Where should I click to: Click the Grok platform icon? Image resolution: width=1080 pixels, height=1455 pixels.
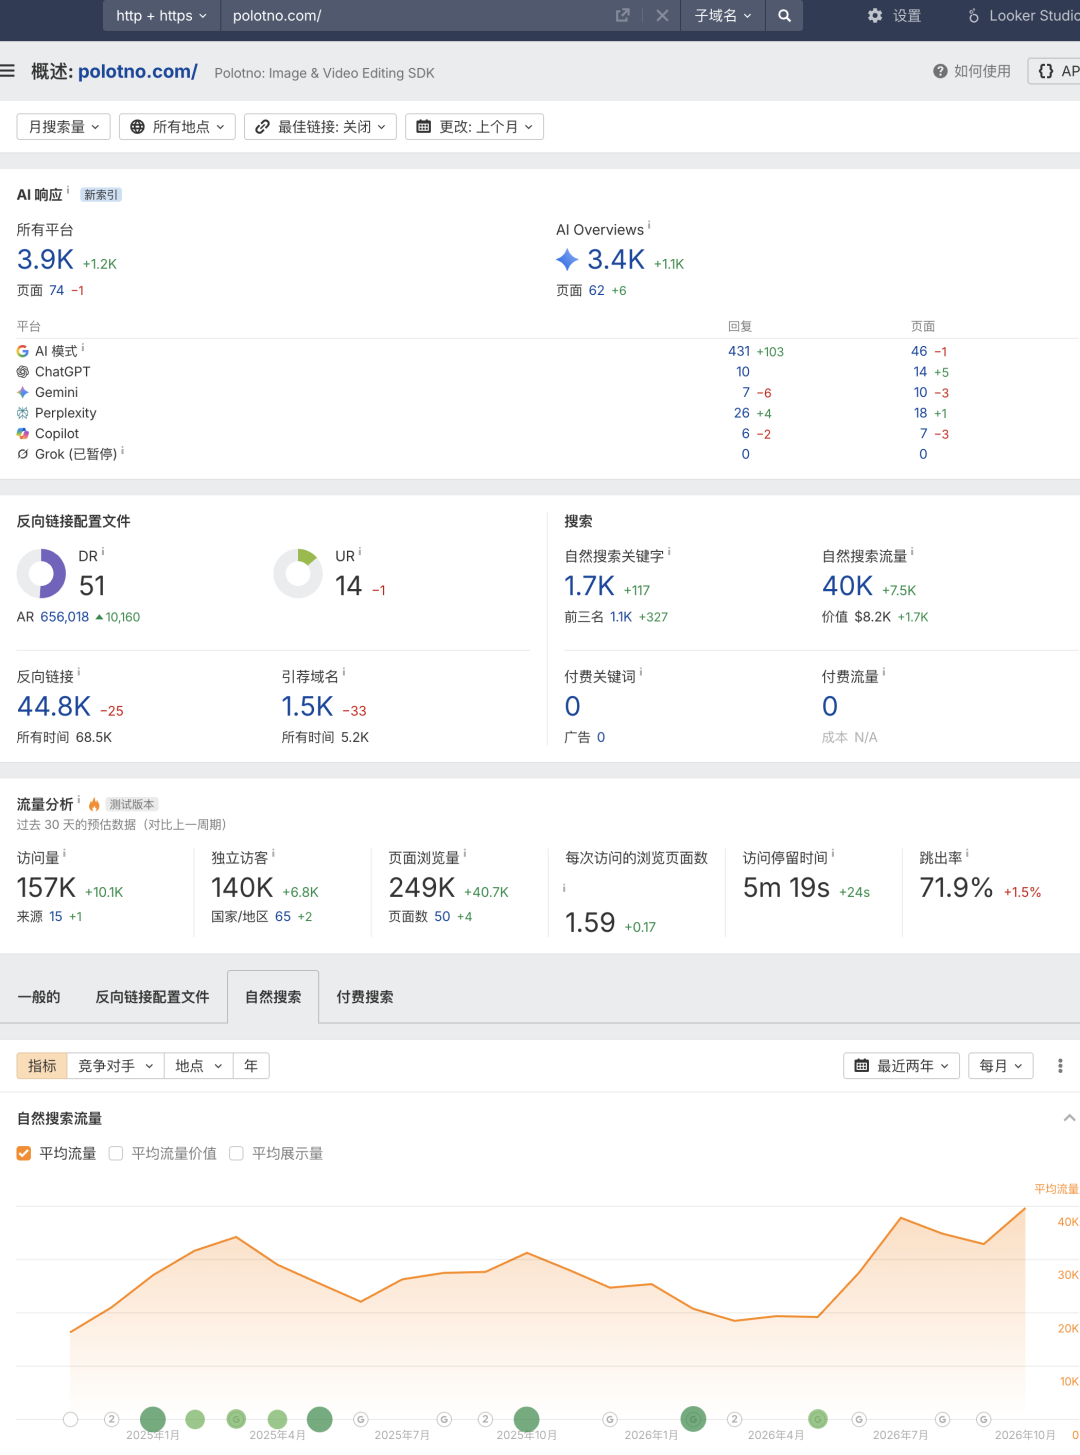[x=23, y=454]
